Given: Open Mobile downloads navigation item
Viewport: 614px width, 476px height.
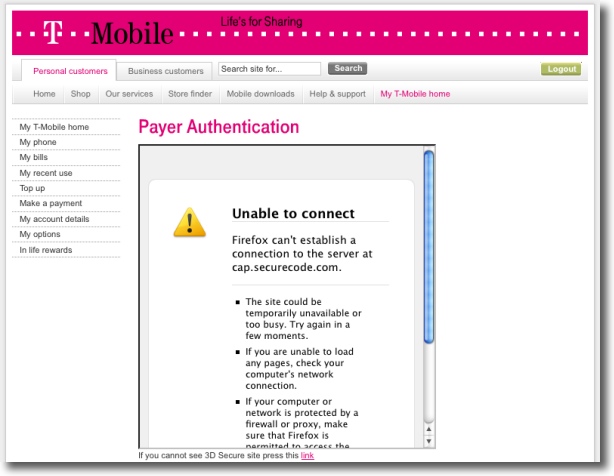Looking at the screenshot, I should pos(260,94).
